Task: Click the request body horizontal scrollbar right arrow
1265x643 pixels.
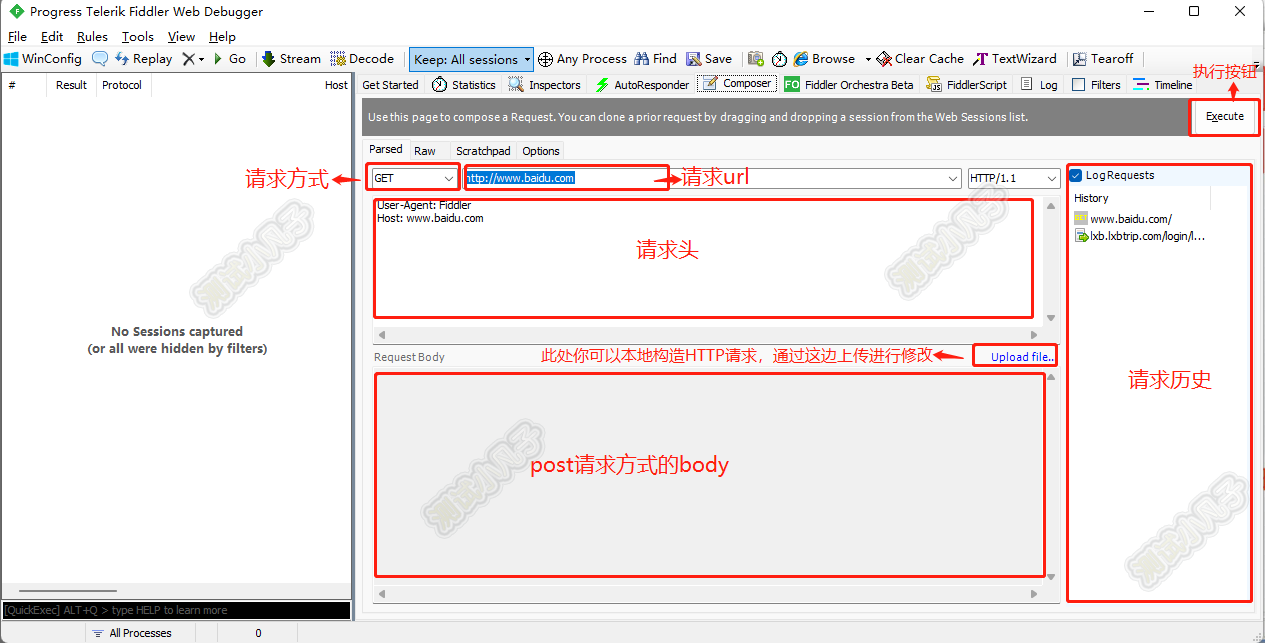Action: click(x=1035, y=594)
